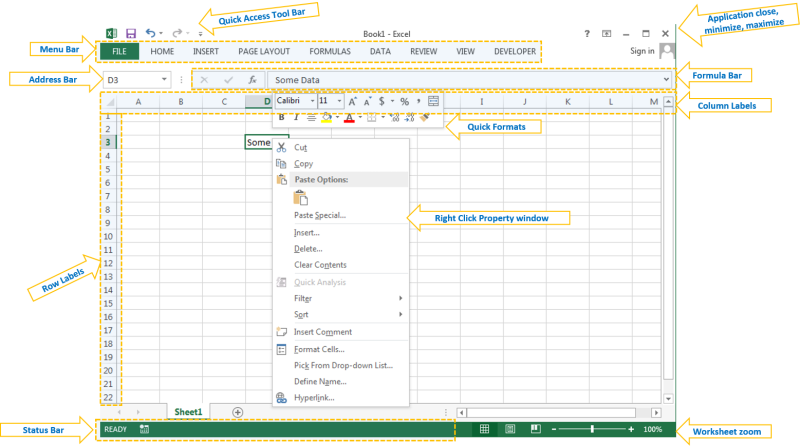800x446 pixels.
Task: Click Sign in
Action: pos(642,51)
